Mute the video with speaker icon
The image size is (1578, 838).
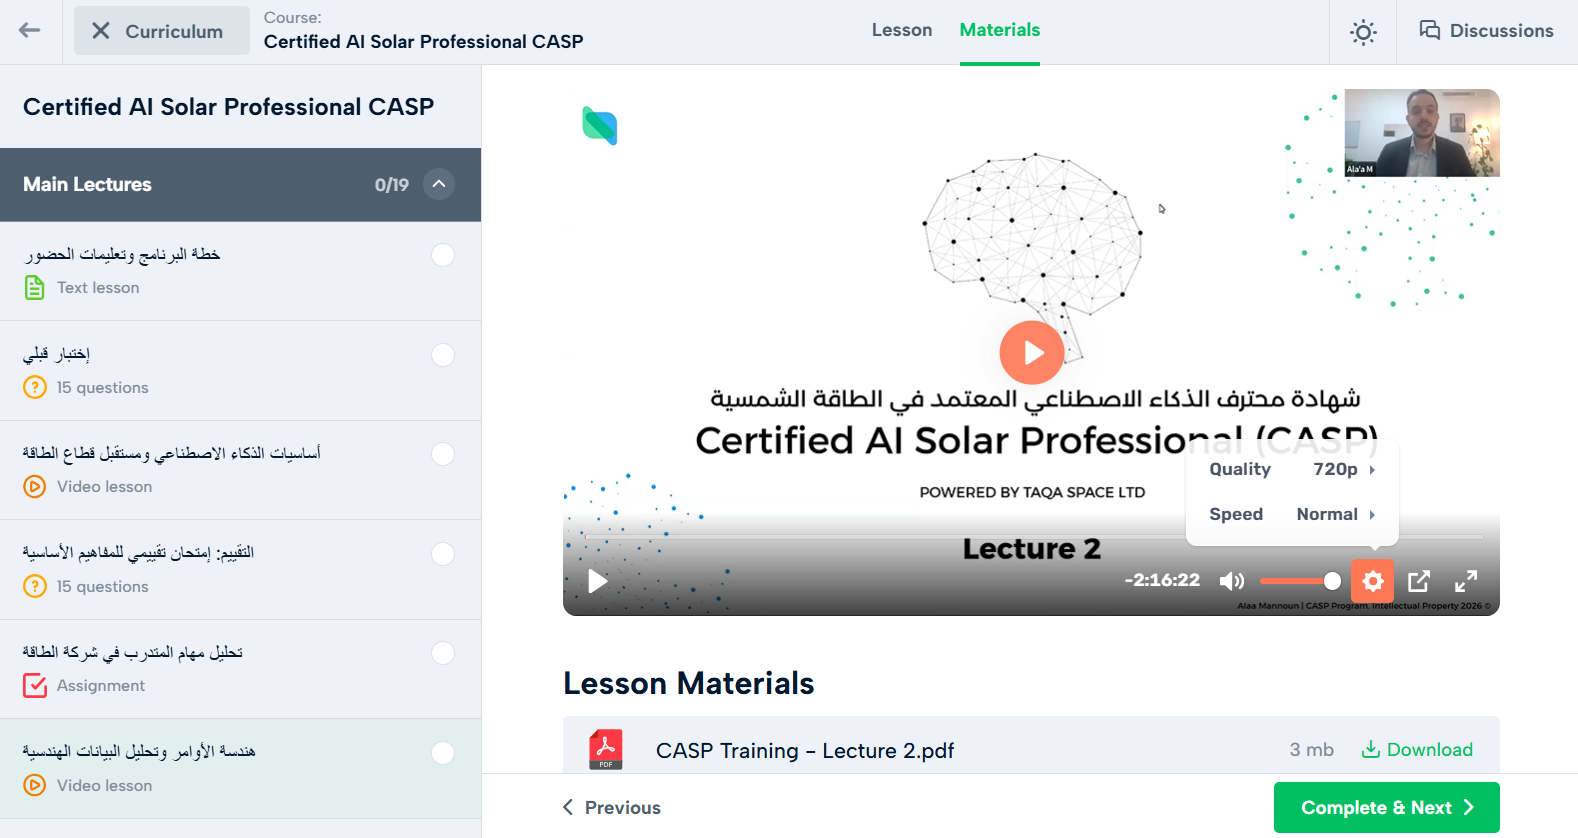click(x=1232, y=581)
